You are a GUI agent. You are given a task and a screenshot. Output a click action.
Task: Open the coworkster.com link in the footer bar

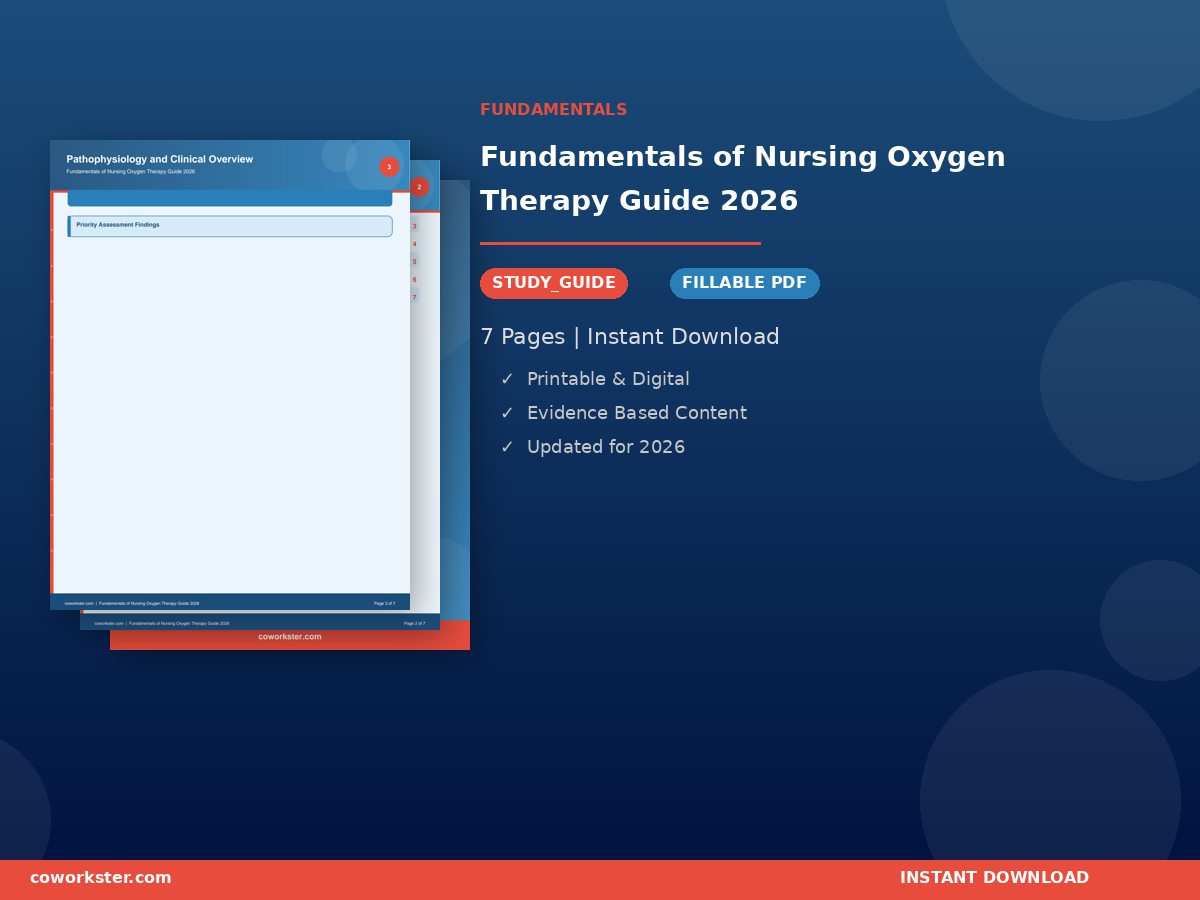tap(101, 878)
